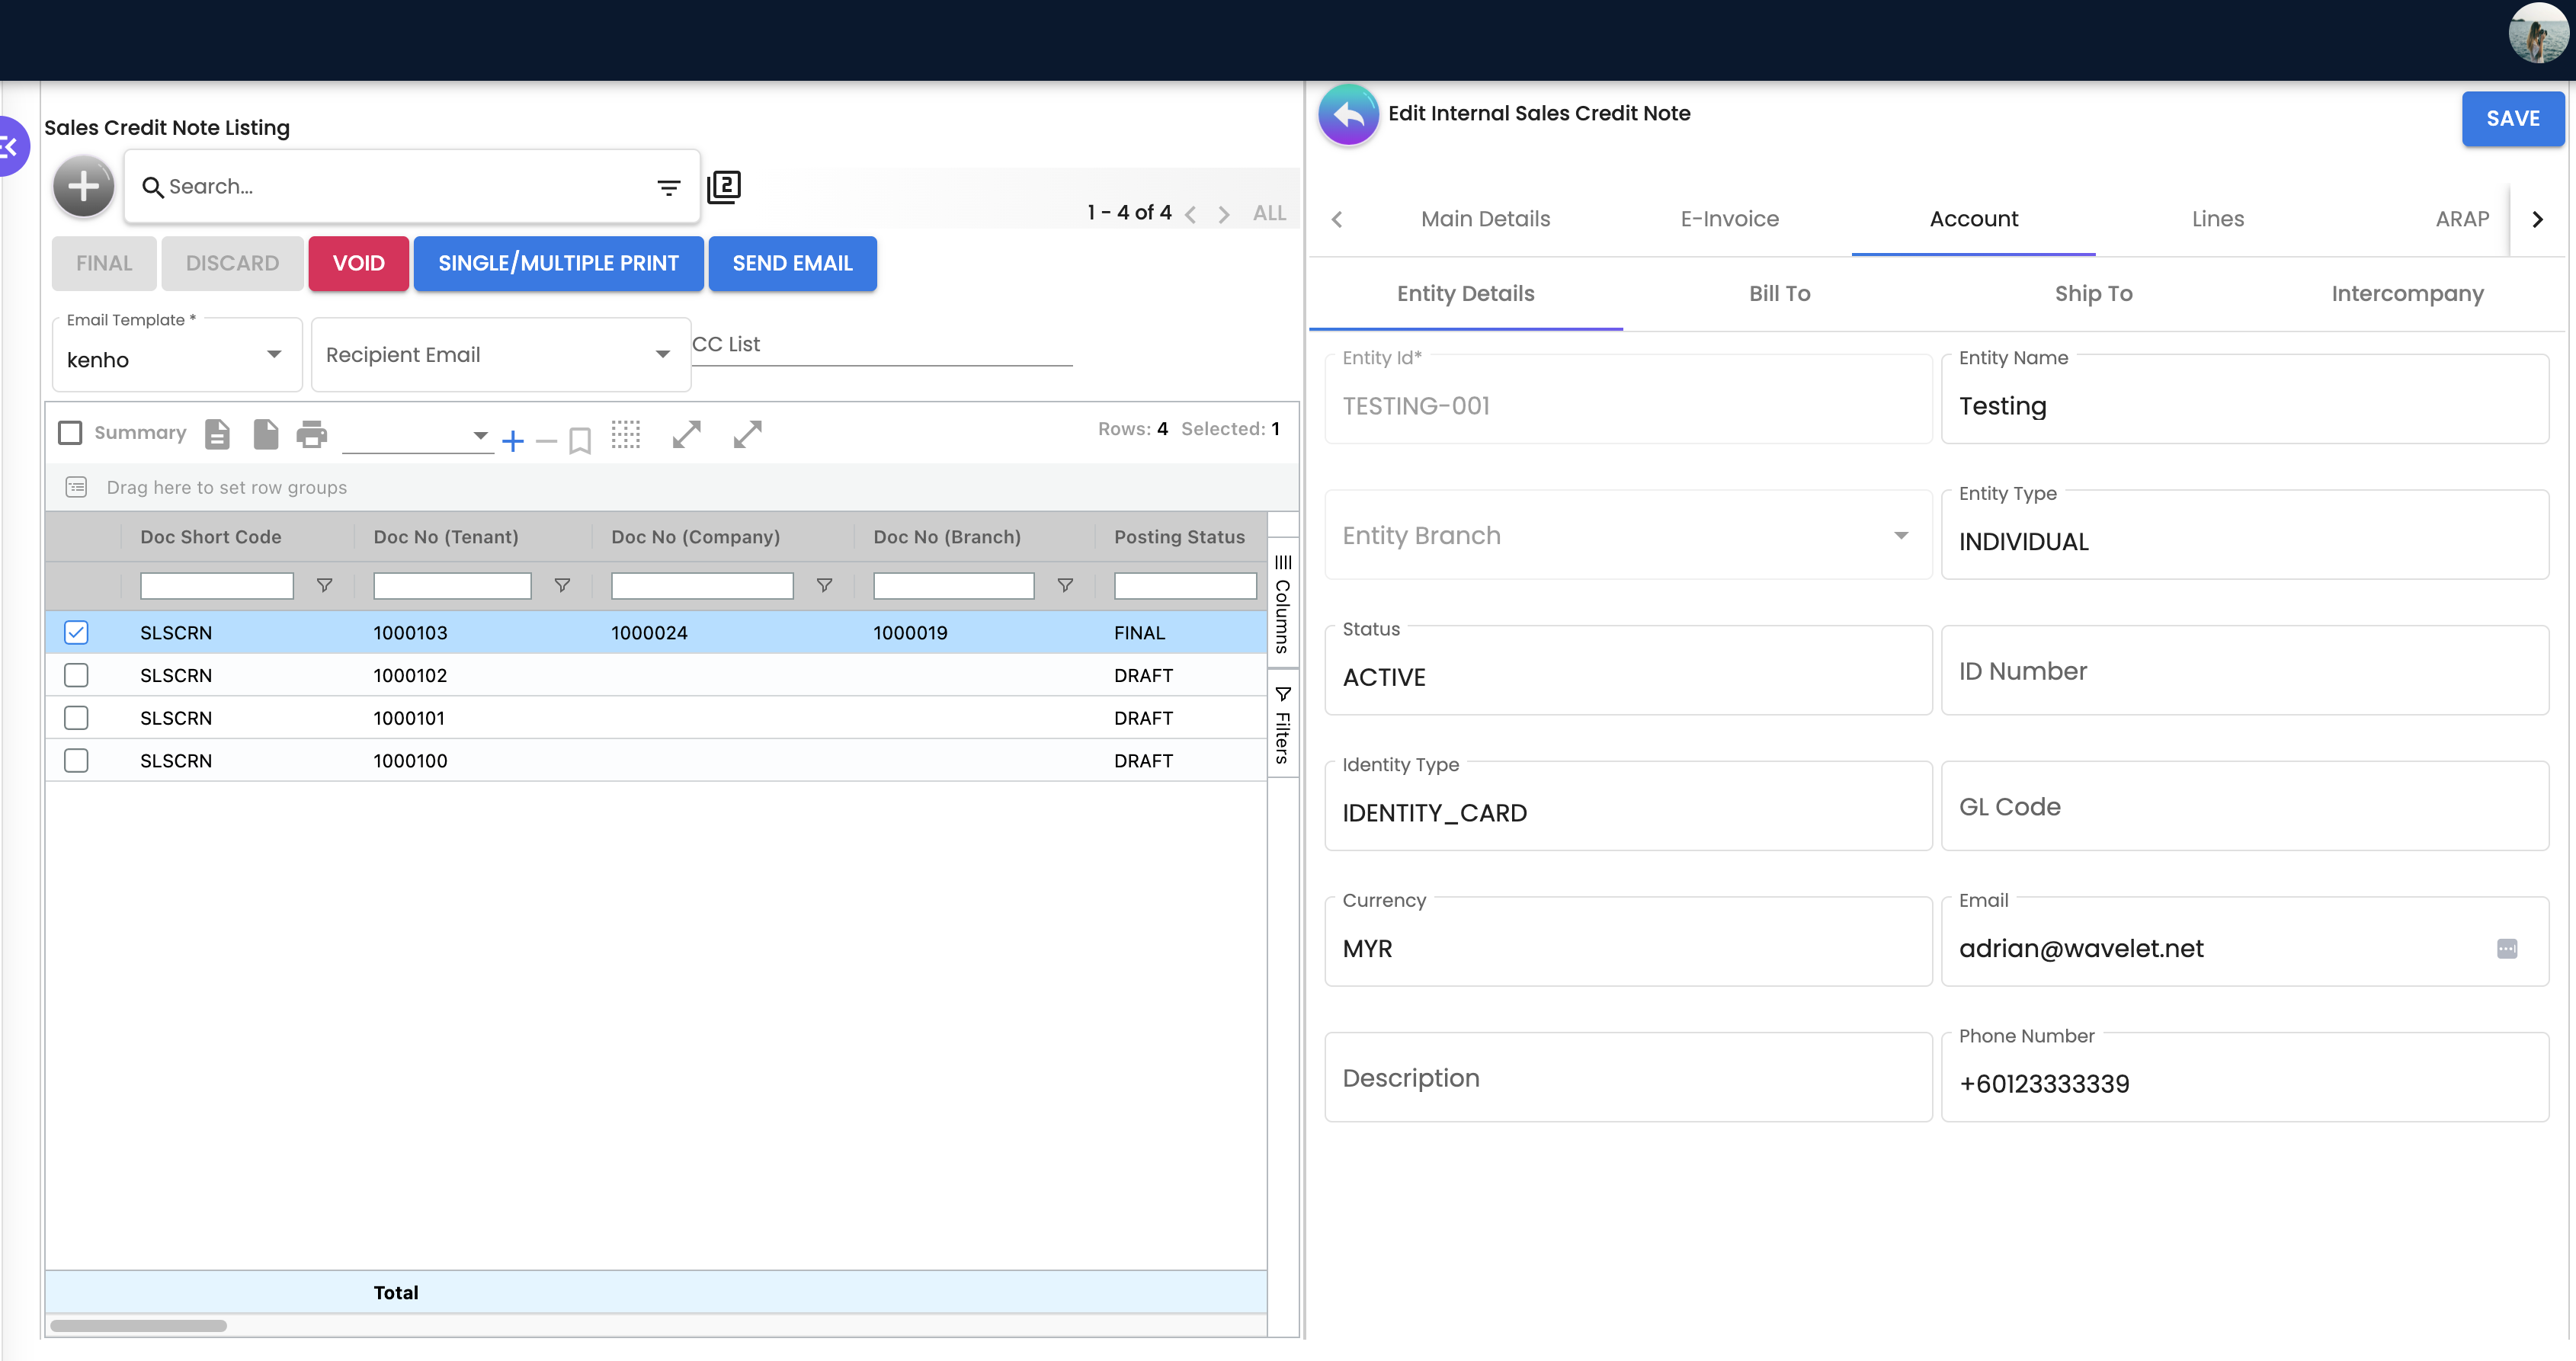Click ALL in the pagination
The image size is (2576, 1361).
click(x=1269, y=214)
